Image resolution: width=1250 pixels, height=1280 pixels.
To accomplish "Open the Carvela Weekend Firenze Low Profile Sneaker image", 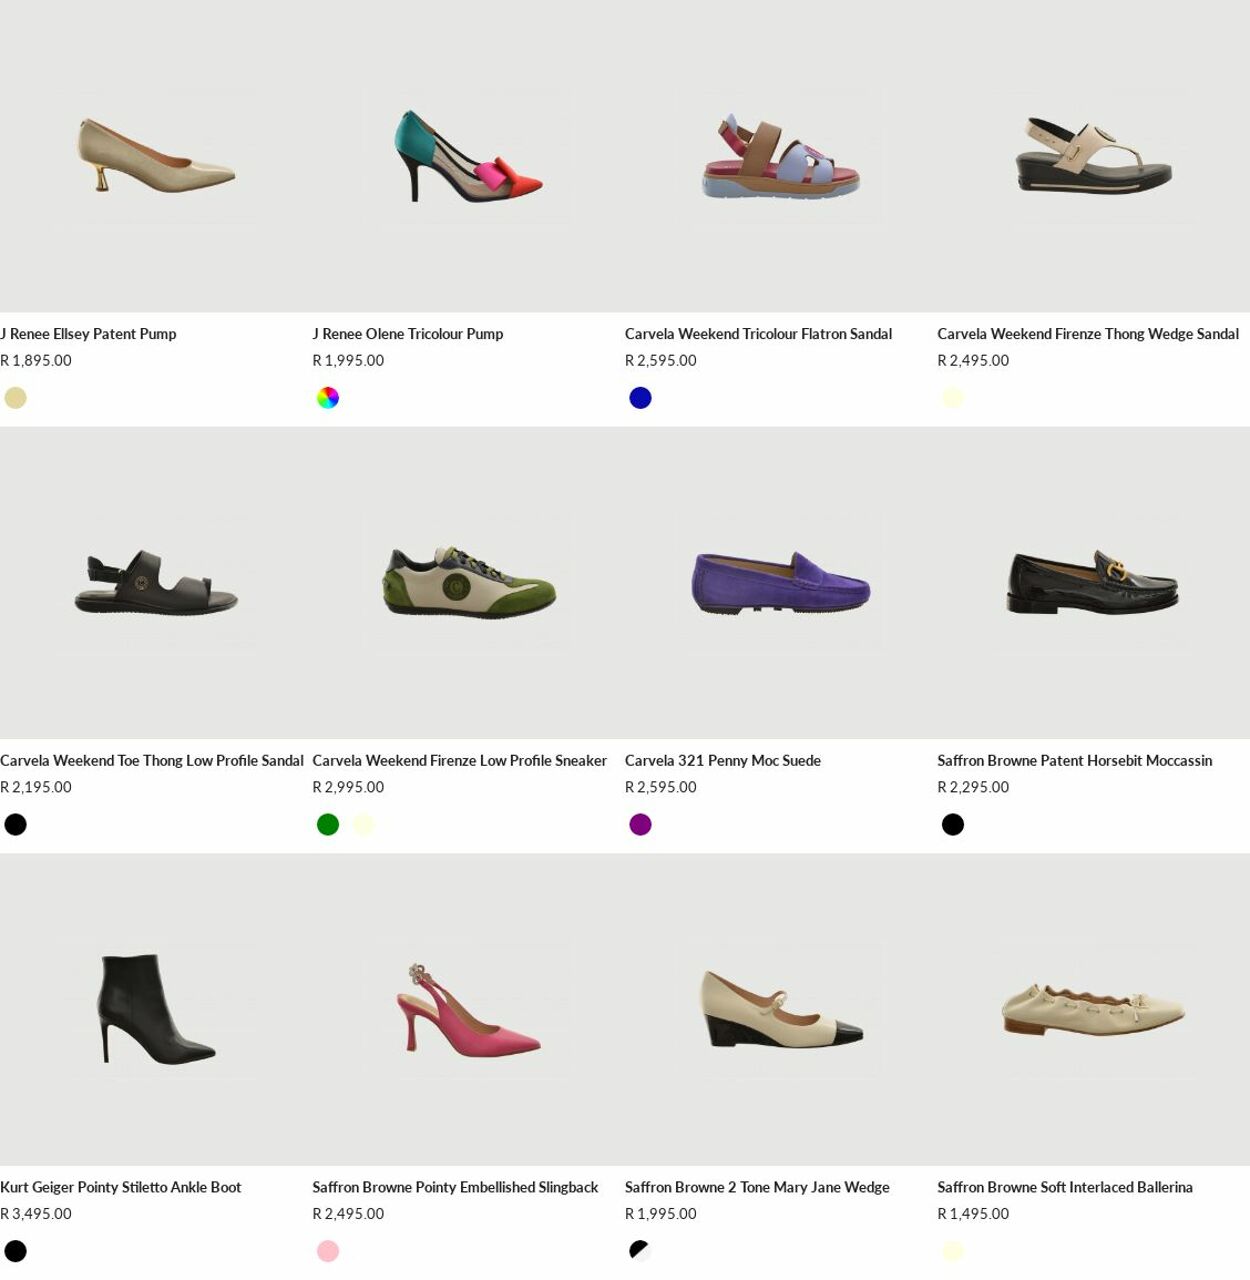I will 468,583.
